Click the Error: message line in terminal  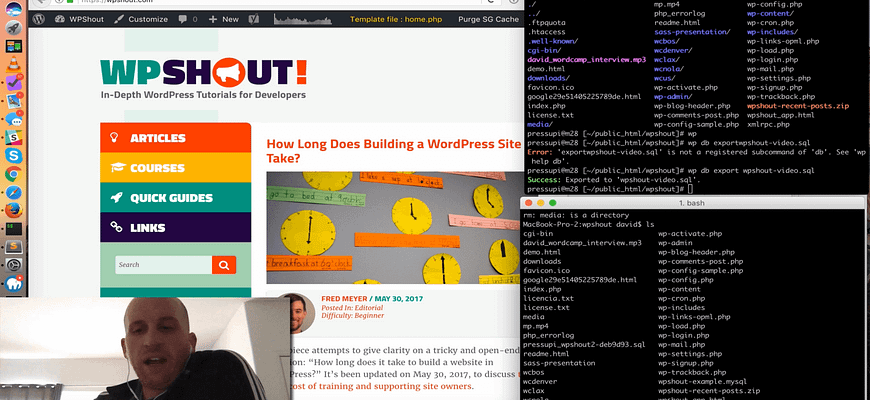point(696,157)
